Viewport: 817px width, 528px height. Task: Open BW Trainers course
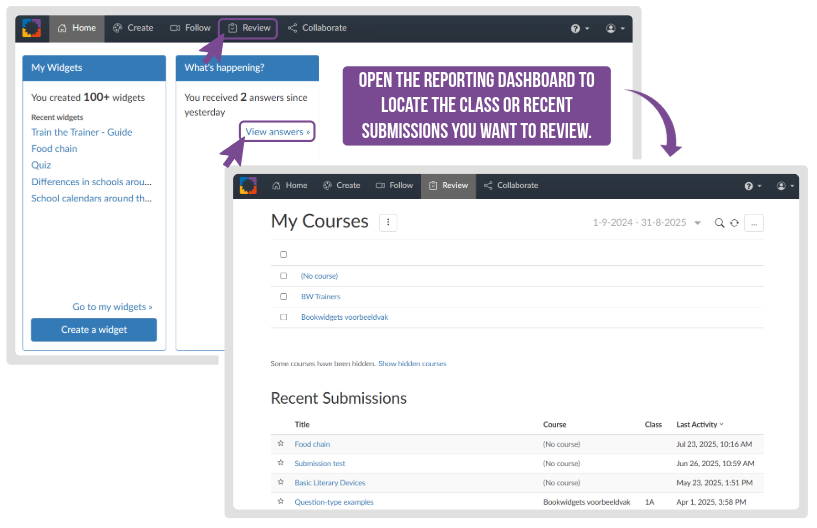[x=320, y=297]
